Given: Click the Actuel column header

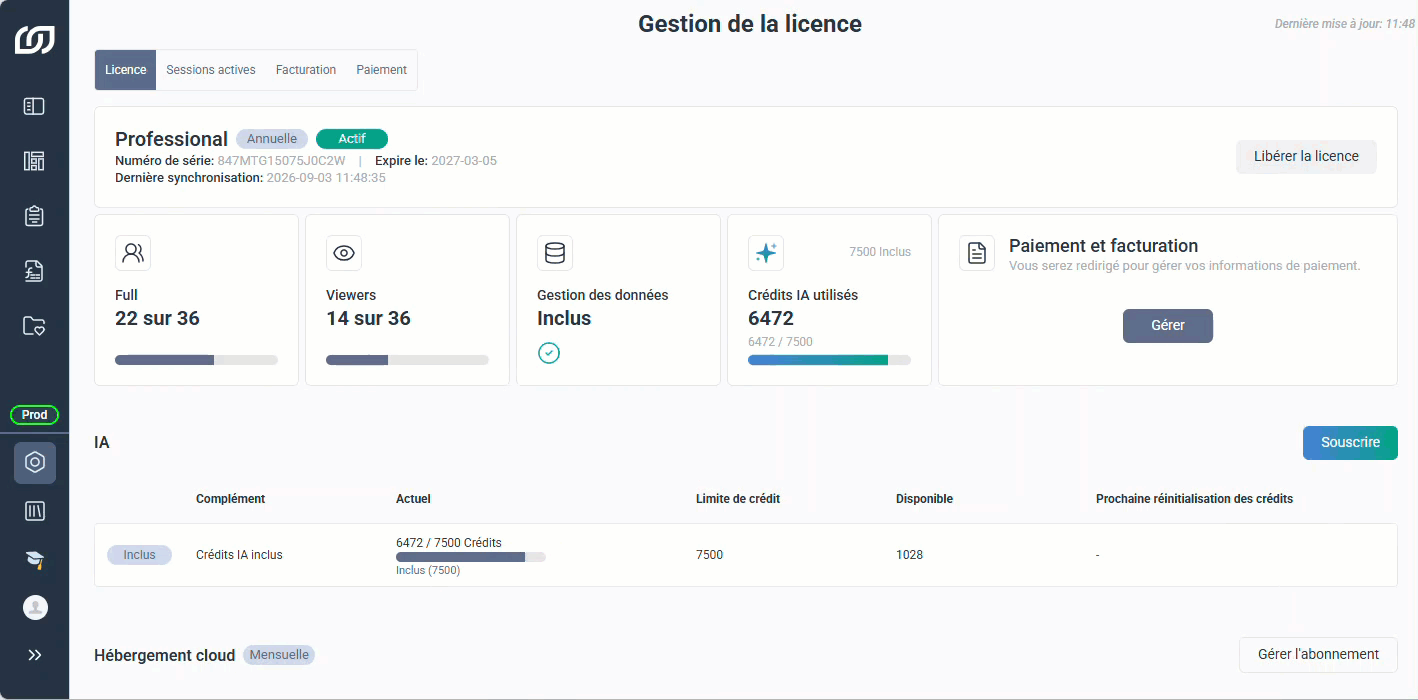Looking at the screenshot, I should [x=413, y=499].
